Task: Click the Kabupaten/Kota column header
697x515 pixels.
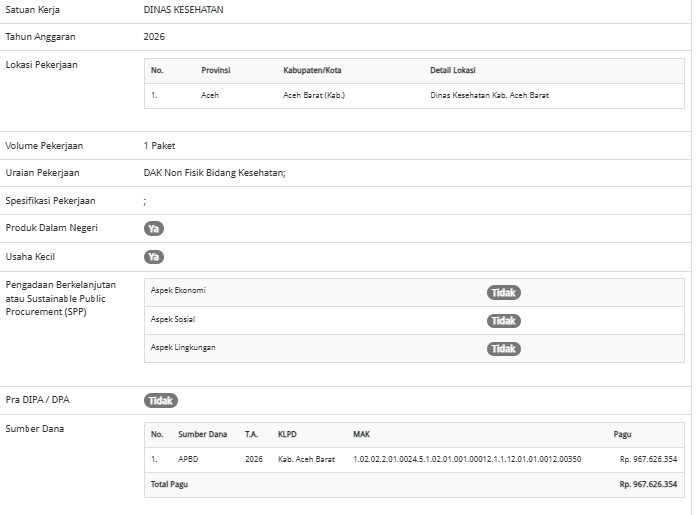Action: (313, 70)
